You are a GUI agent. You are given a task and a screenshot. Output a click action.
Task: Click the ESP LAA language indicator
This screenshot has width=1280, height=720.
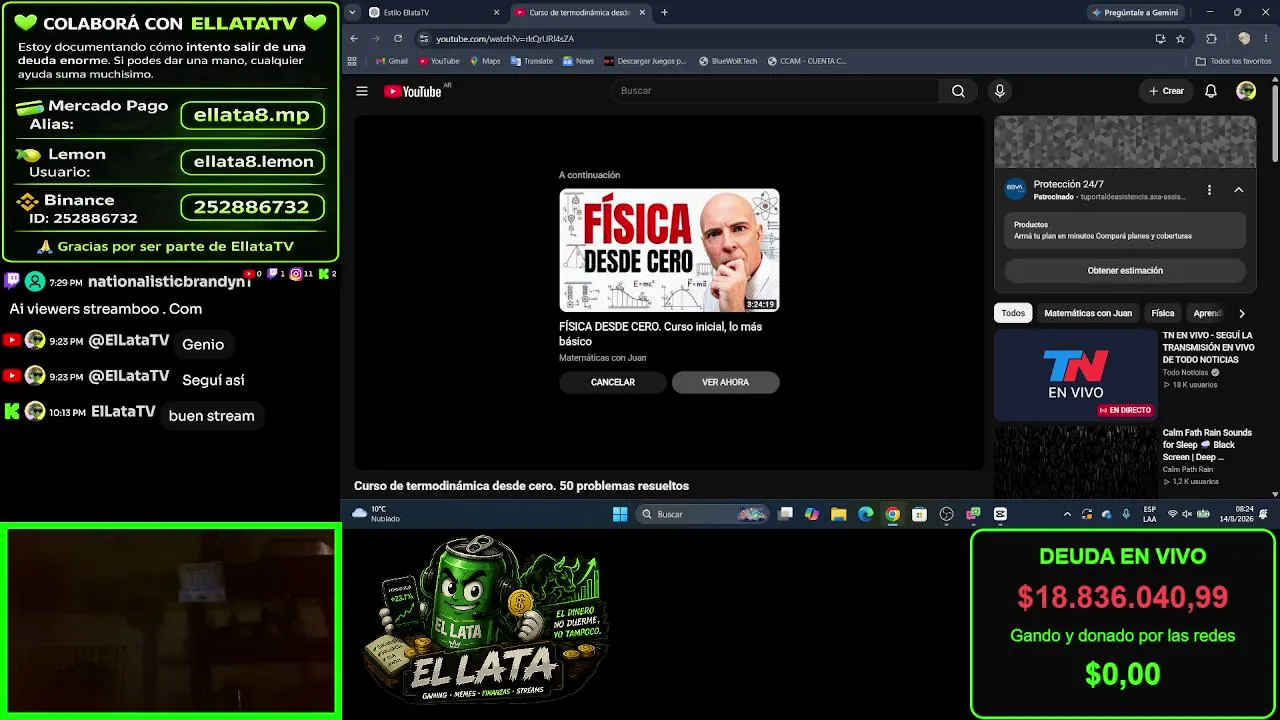pos(1150,514)
